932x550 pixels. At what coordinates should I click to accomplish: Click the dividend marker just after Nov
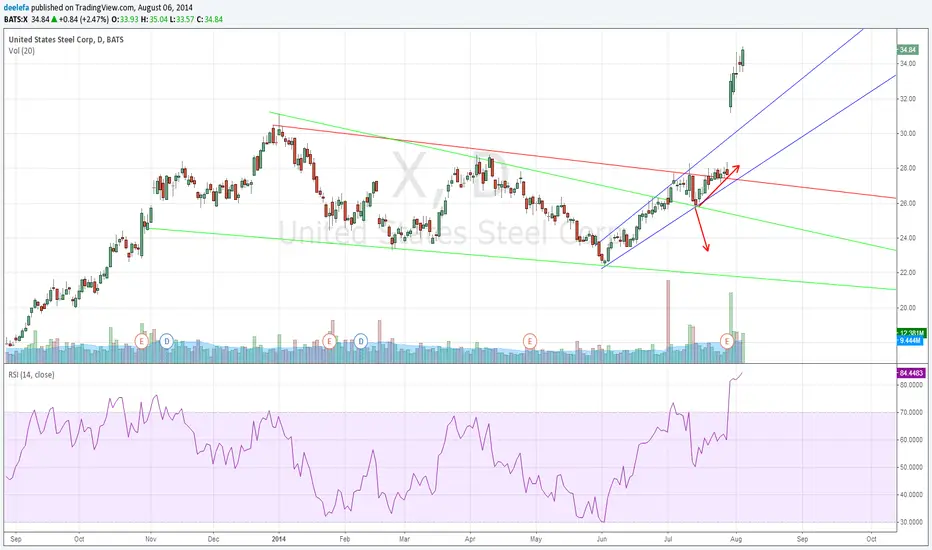(166, 341)
